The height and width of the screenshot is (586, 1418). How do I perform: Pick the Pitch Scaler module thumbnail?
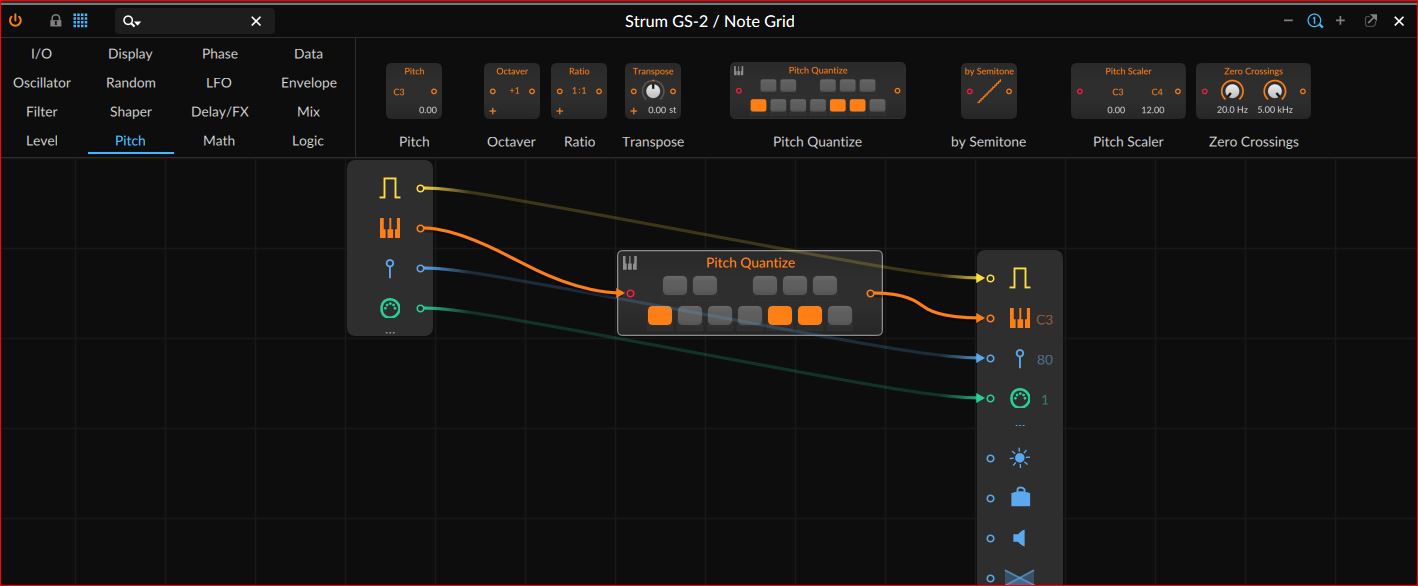pos(1128,91)
